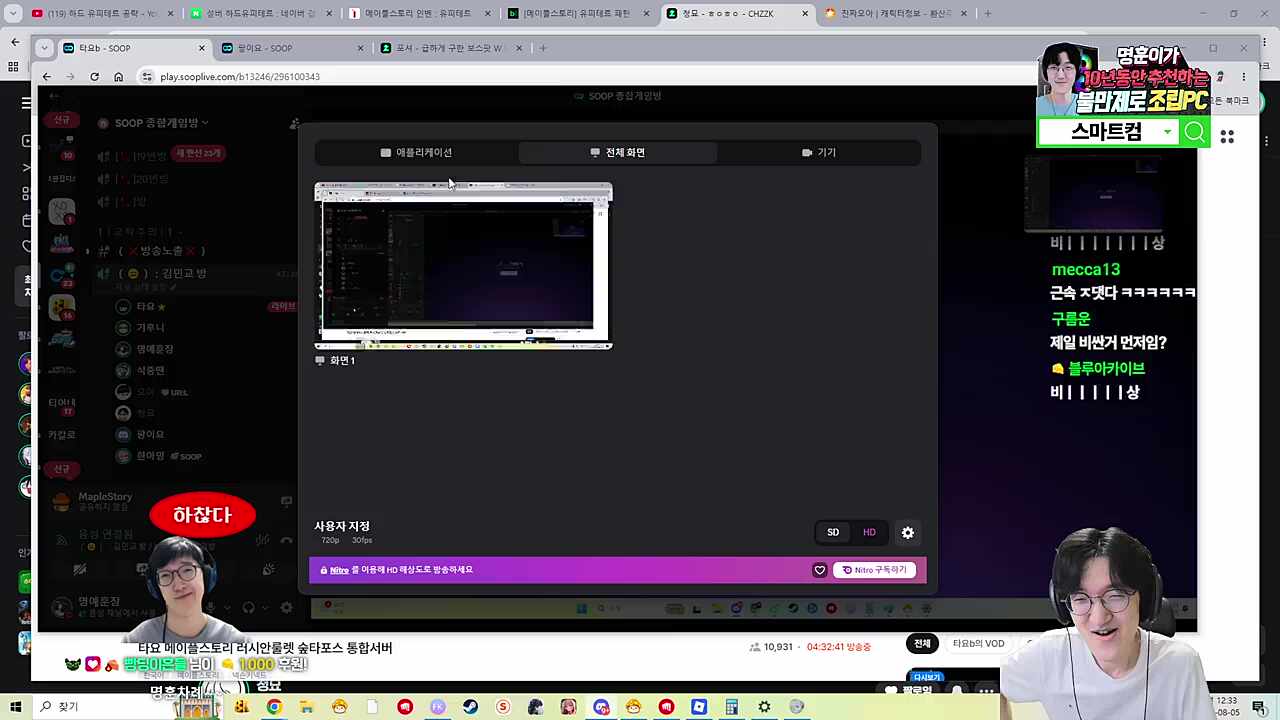The image size is (1280, 720).
Task: Open stream settings gear in share dialog
Action: click(908, 533)
